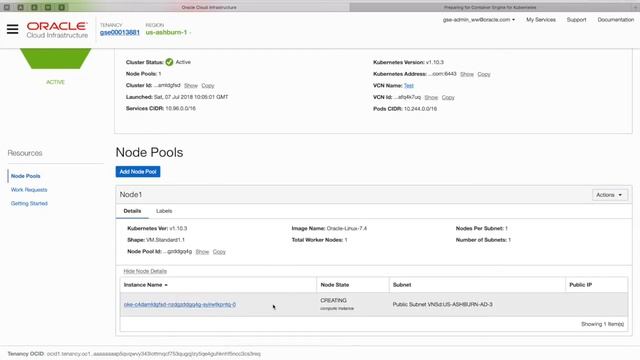Open the Test VCN Name link

coord(409,86)
